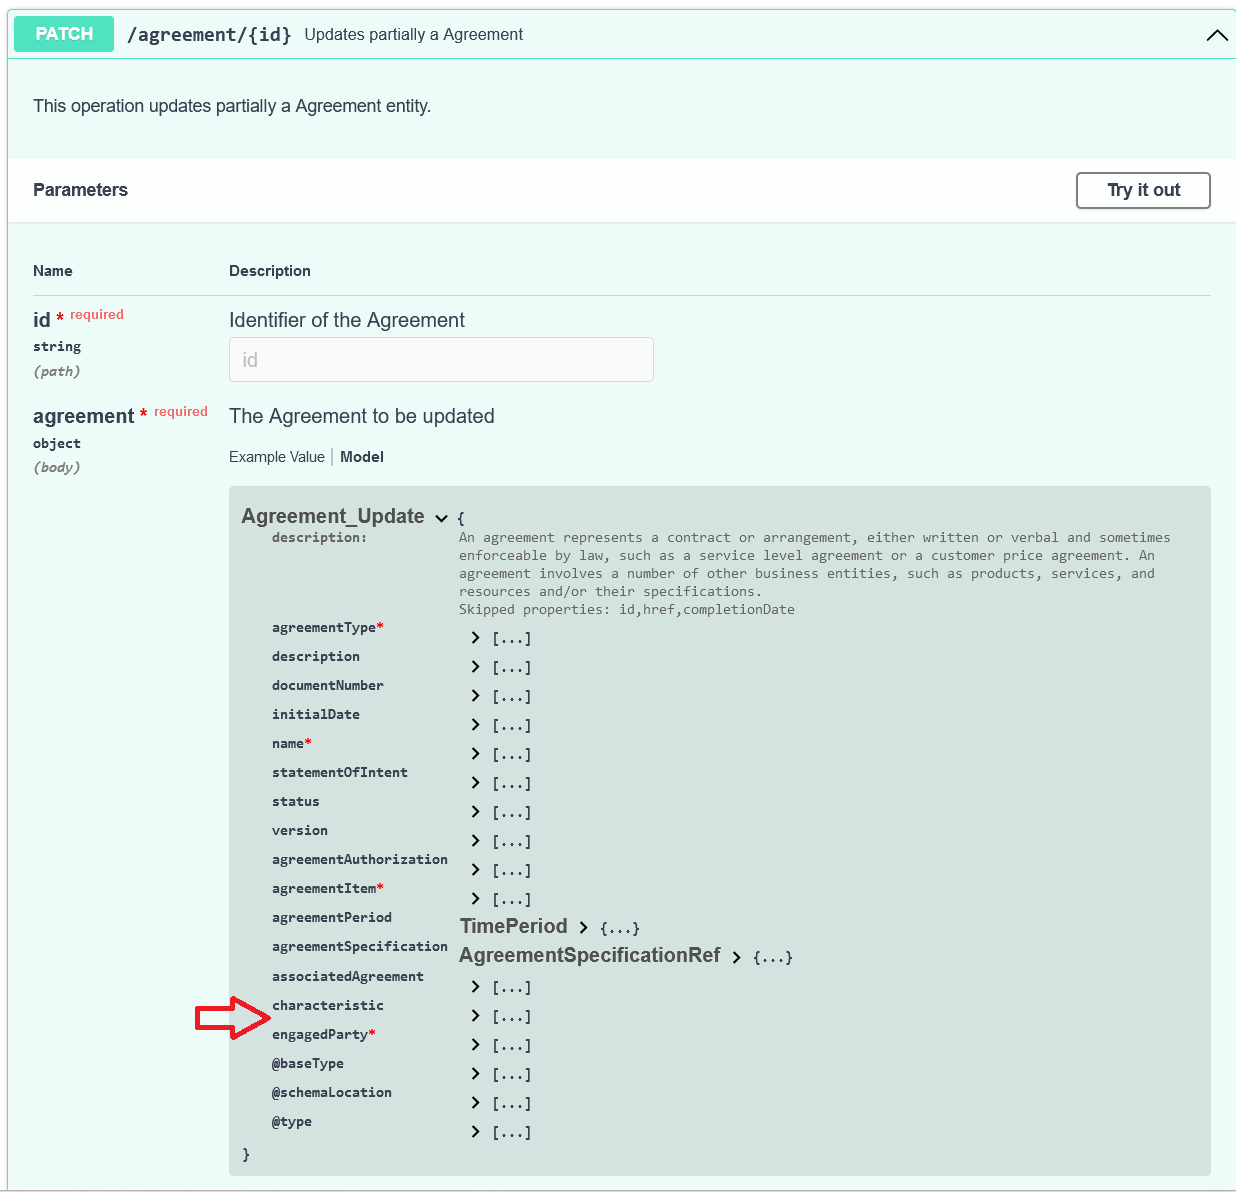Expand the @type property details

pyautogui.click(x=475, y=1131)
